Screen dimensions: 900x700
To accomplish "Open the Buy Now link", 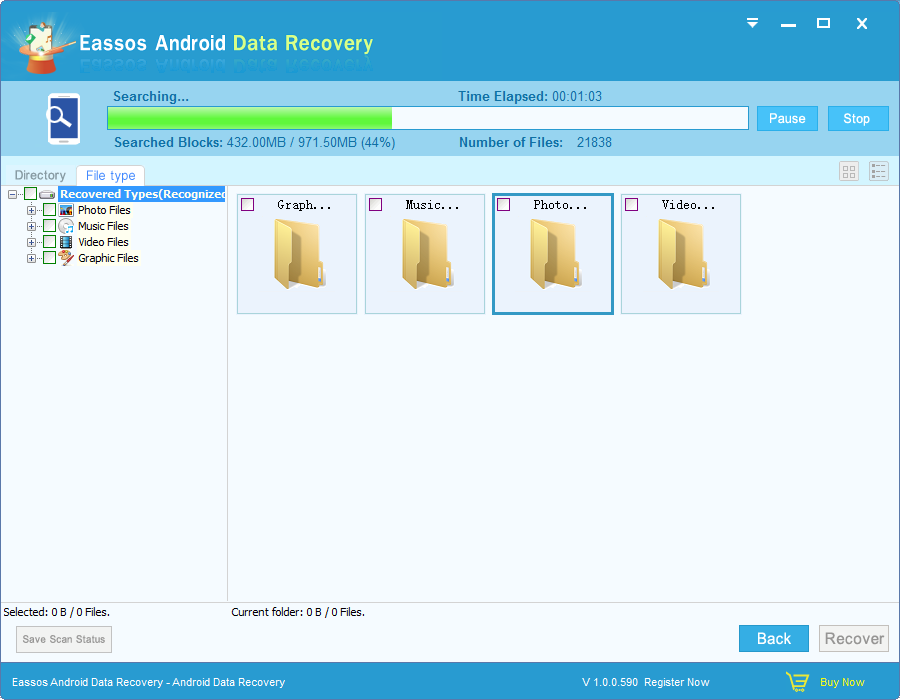I will coord(842,682).
